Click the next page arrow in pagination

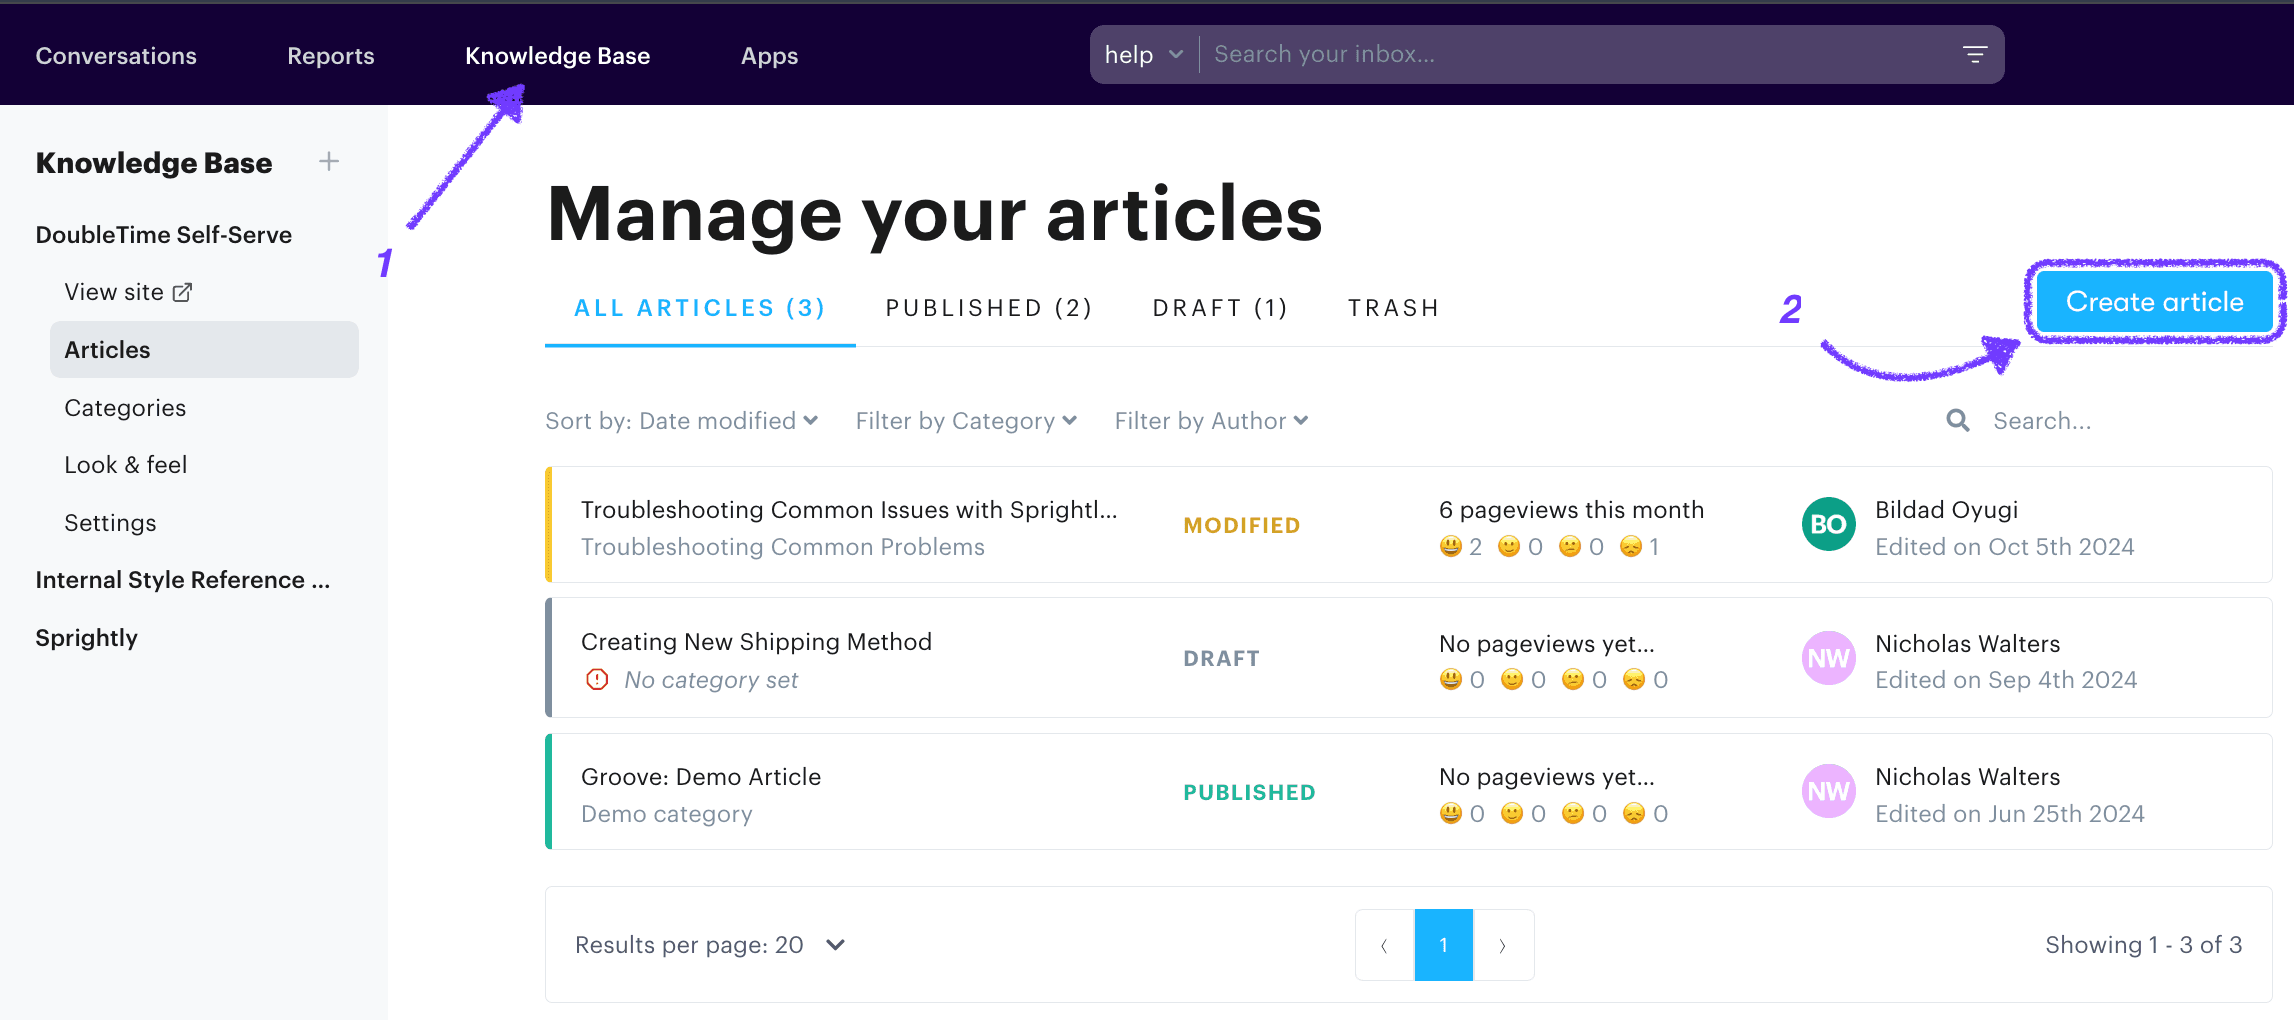(x=1503, y=944)
